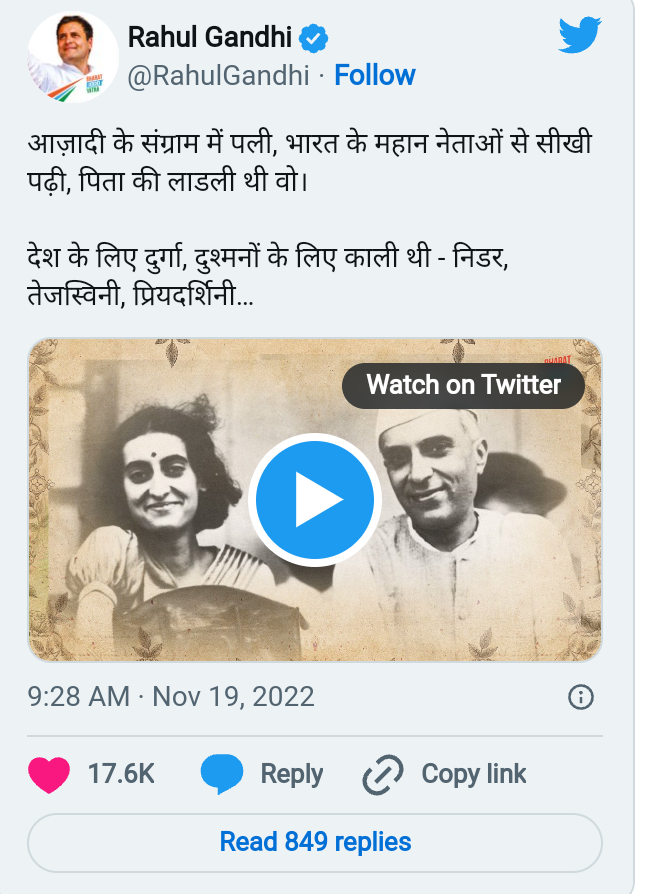Like the tweet with the heart icon
The height and width of the screenshot is (894, 650).
pos(49,774)
